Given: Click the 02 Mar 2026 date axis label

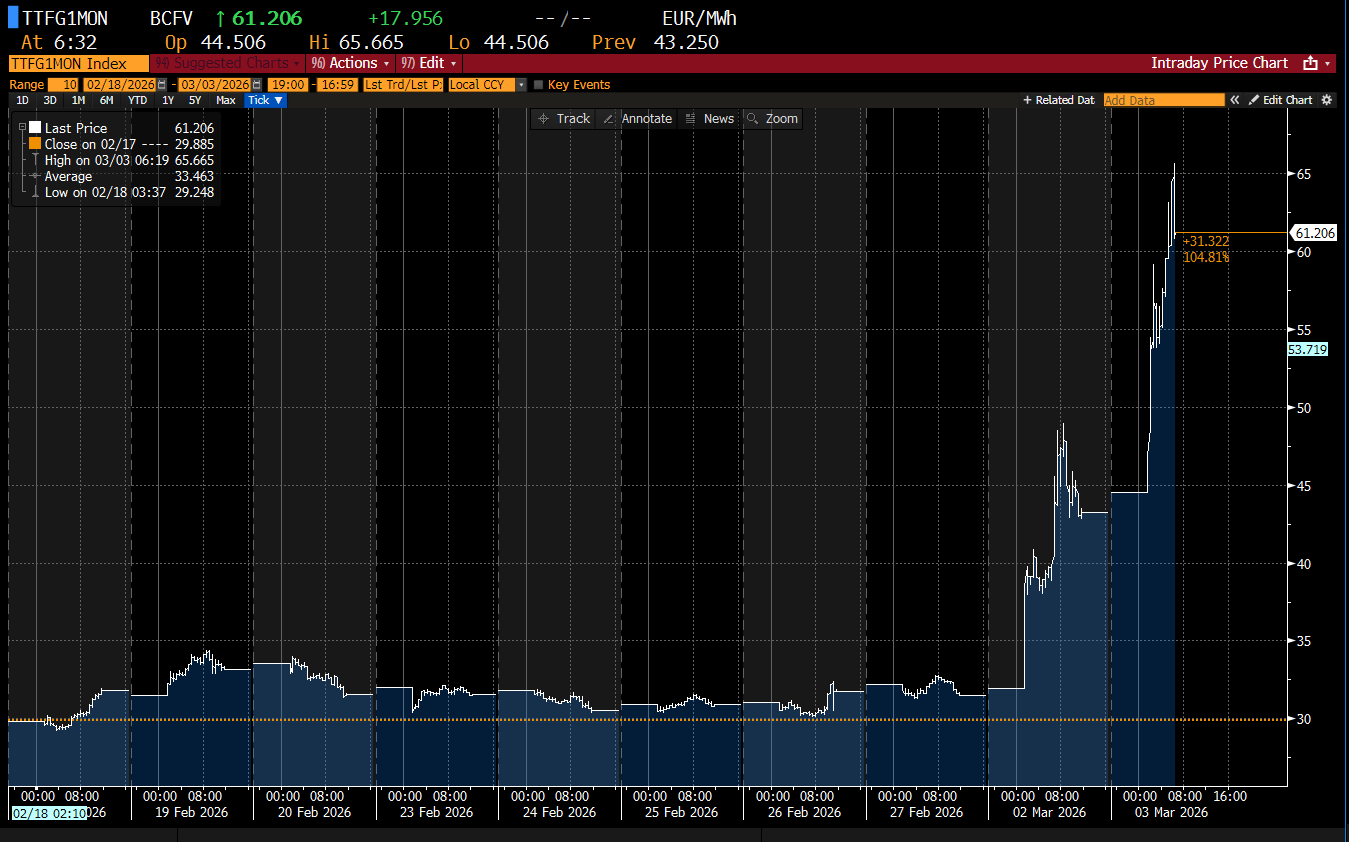Looking at the screenshot, I should 1047,812.
